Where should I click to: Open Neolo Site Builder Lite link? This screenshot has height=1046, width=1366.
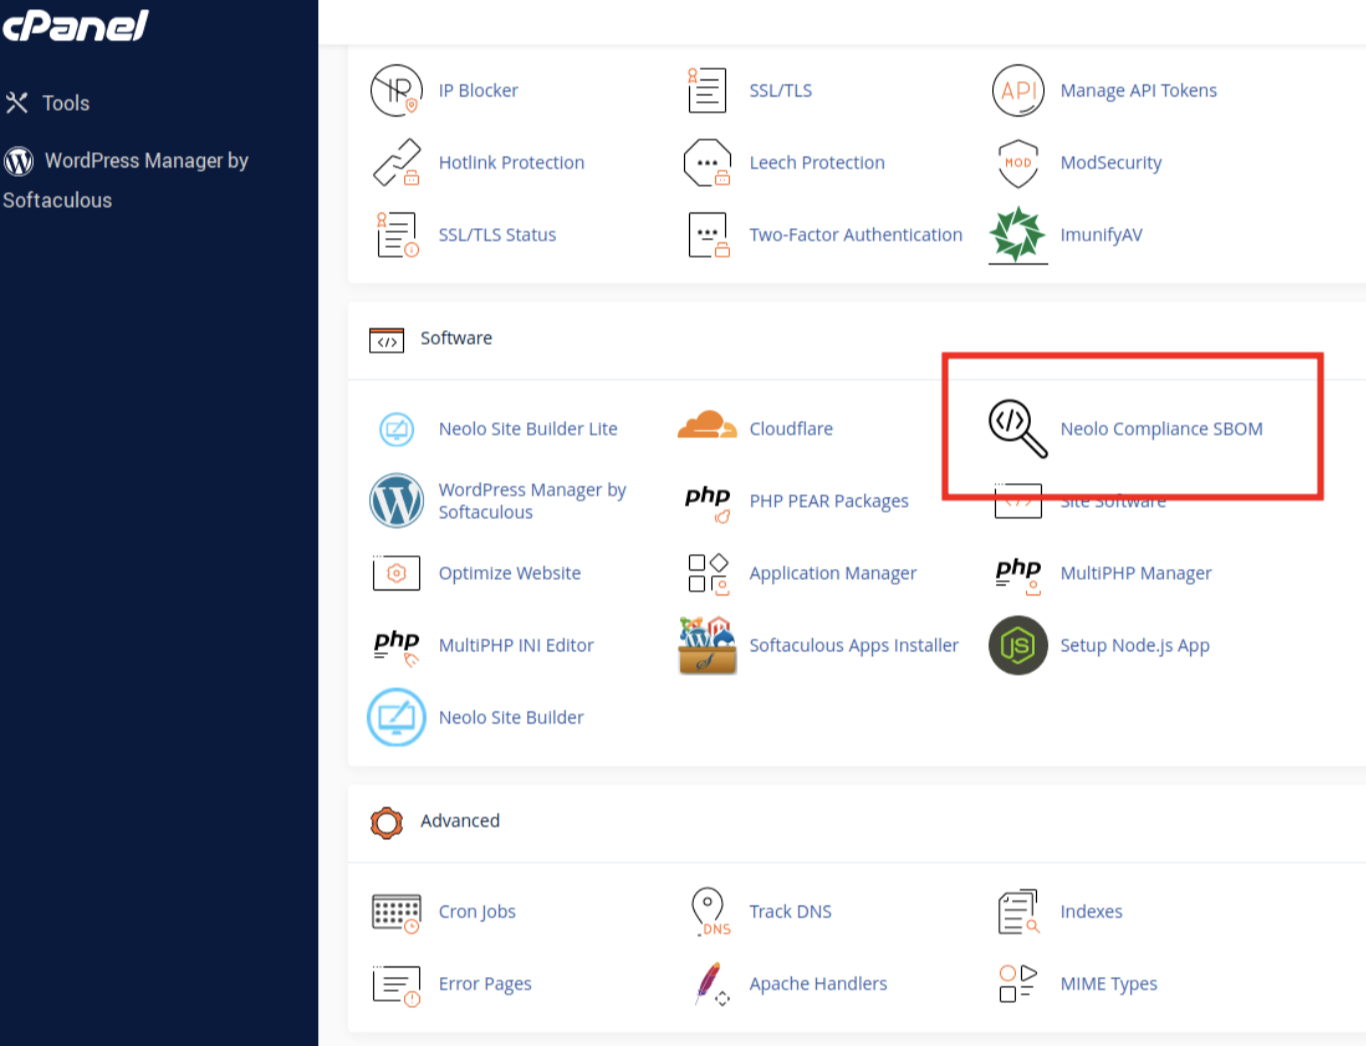click(x=528, y=428)
